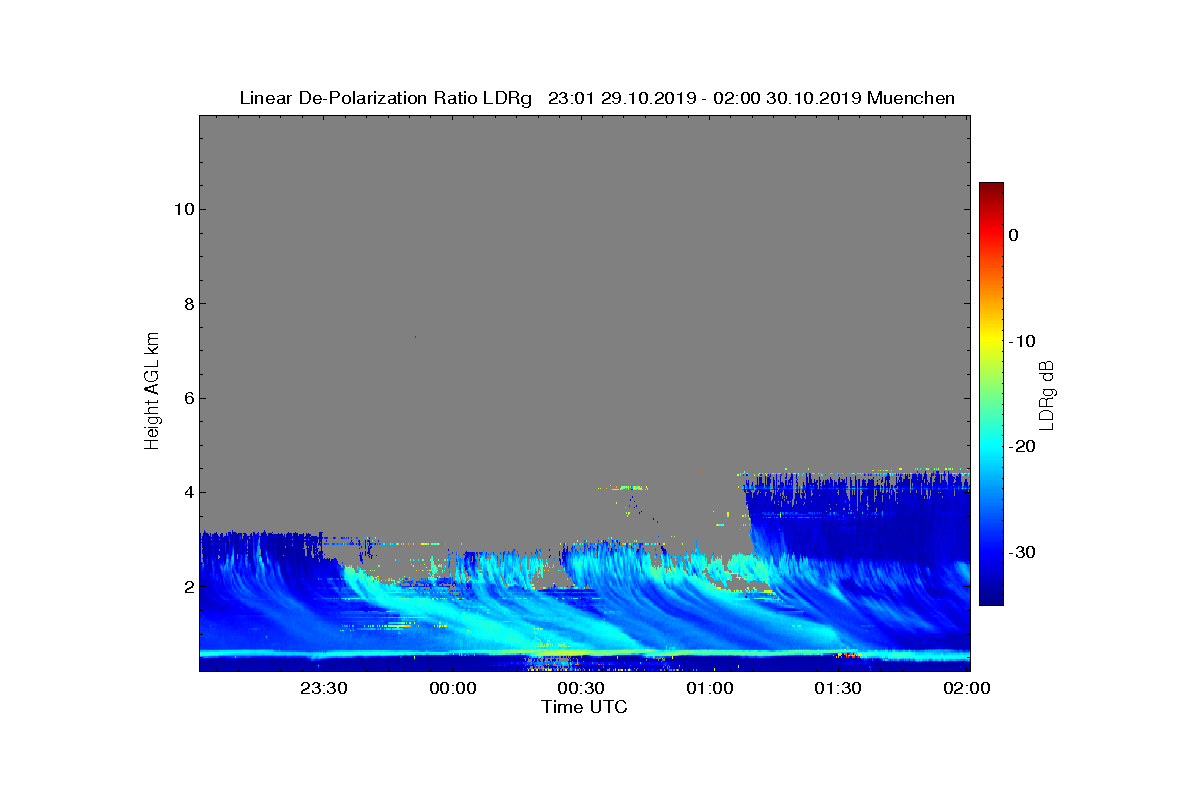
Task: Click the 'LDRg dB' colorbar label
Action: 1047,394
